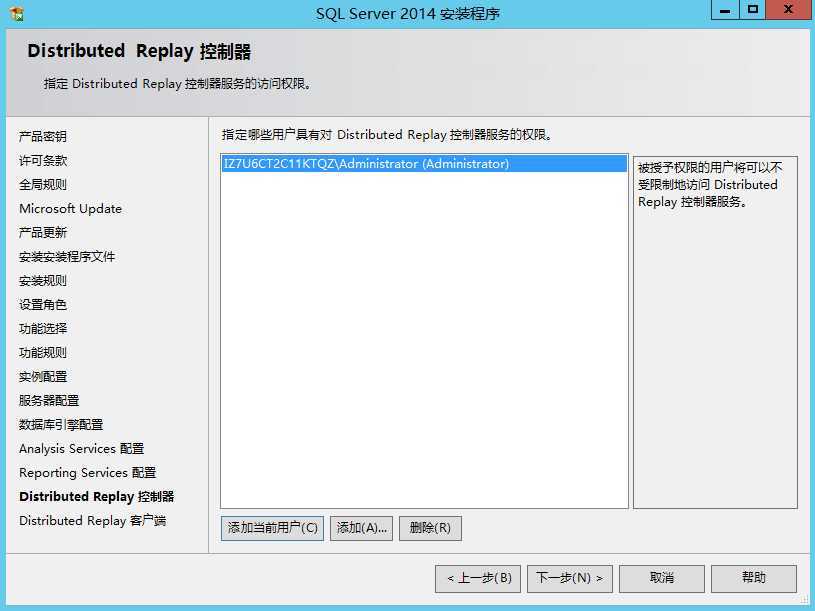Select Analysis Services 配置 step
815x611 pixels.
[82, 448]
